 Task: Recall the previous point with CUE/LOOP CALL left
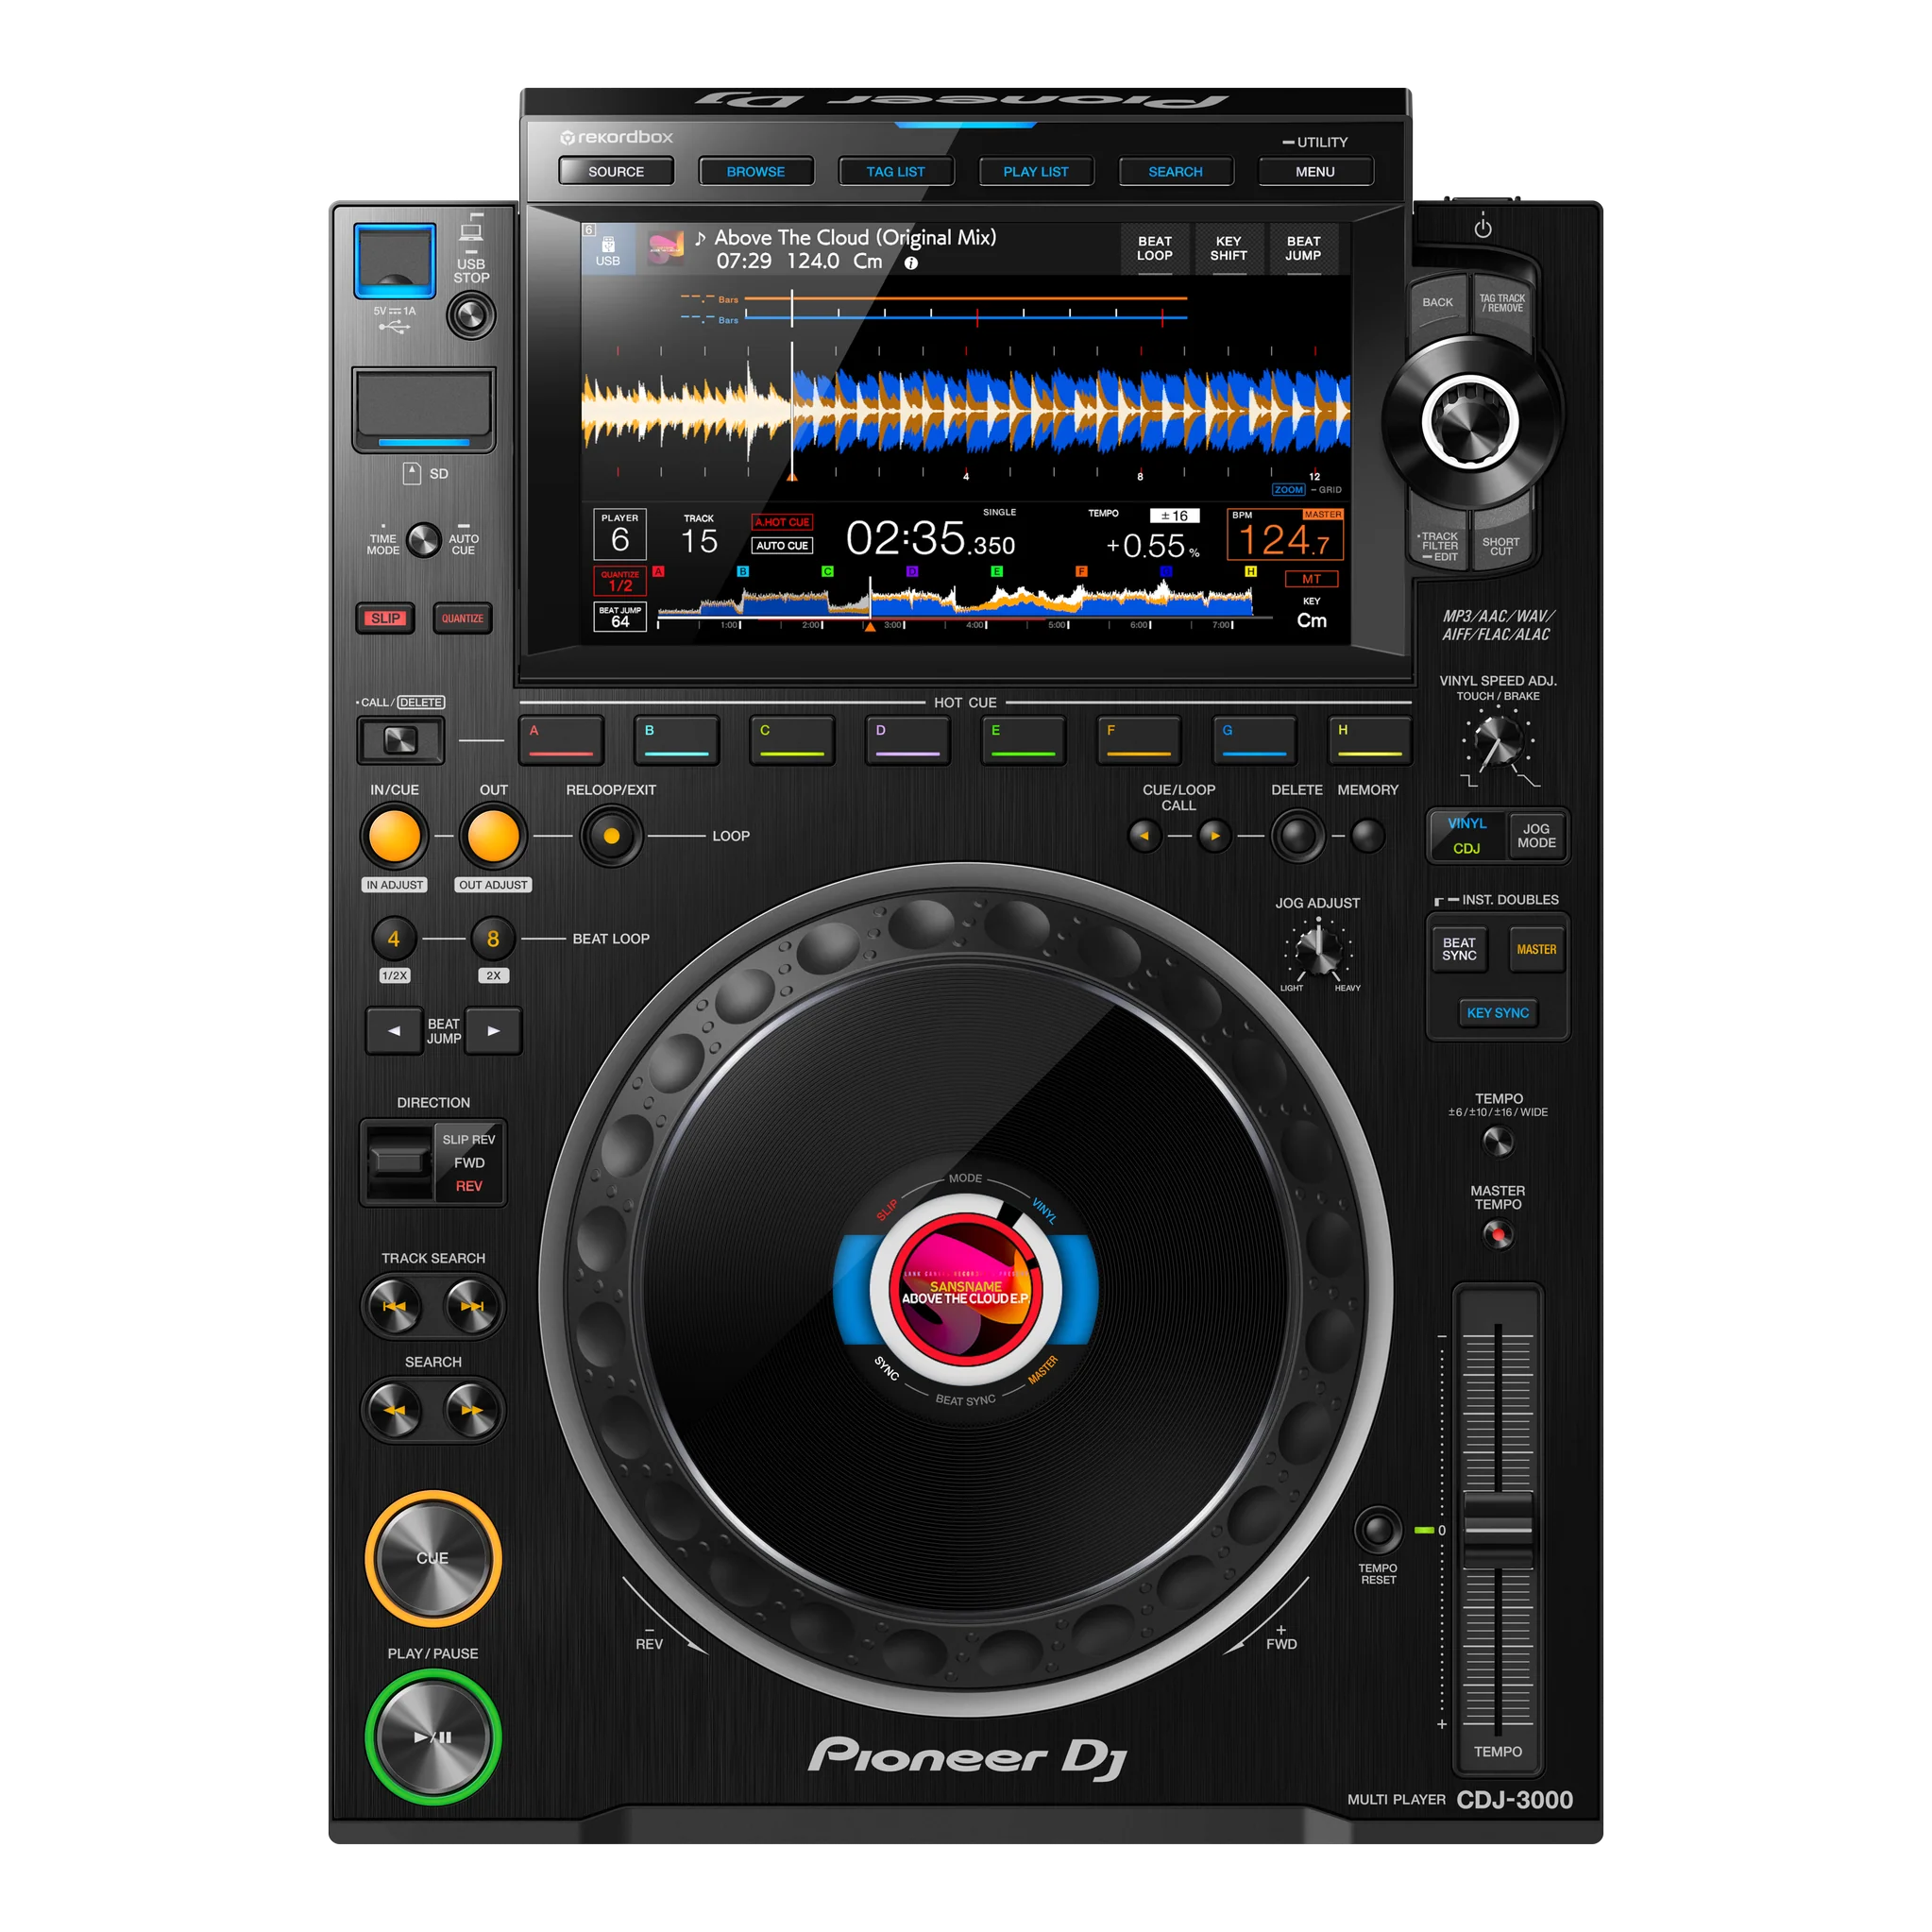tap(1145, 835)
